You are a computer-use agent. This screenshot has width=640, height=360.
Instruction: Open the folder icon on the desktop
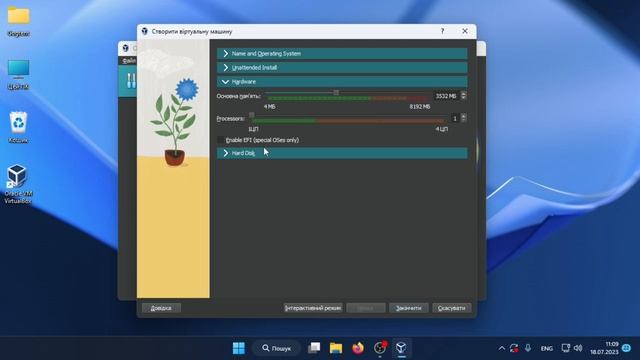coord(18,16)
